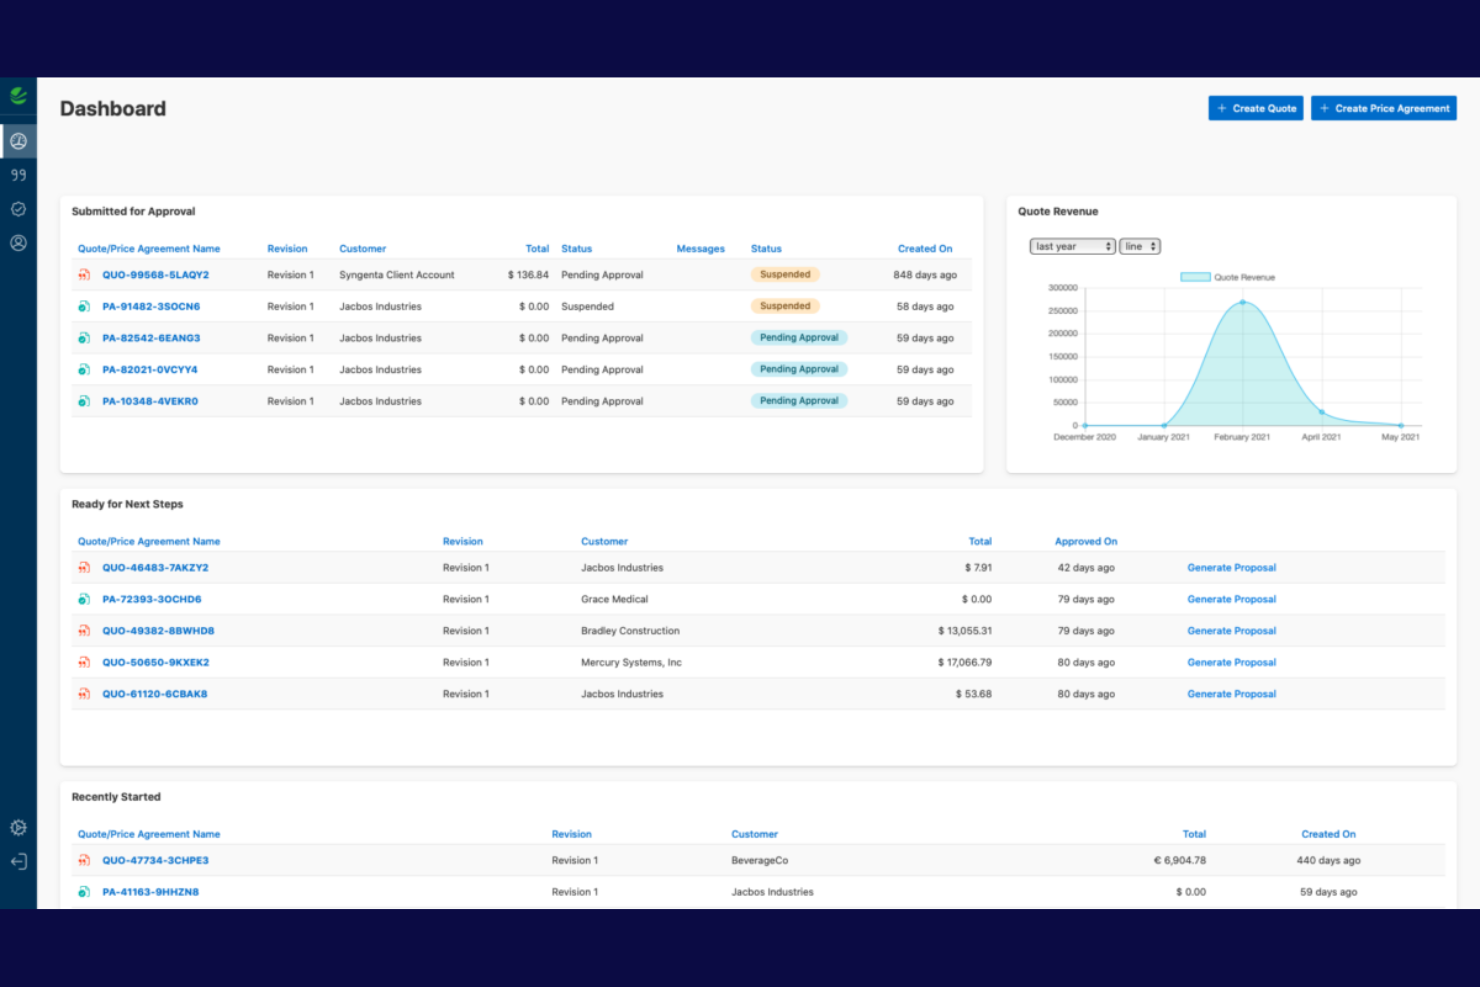Open settings using the gear icon
The height and width of the screenshot is (987, 1480).
tap(18, 827)
